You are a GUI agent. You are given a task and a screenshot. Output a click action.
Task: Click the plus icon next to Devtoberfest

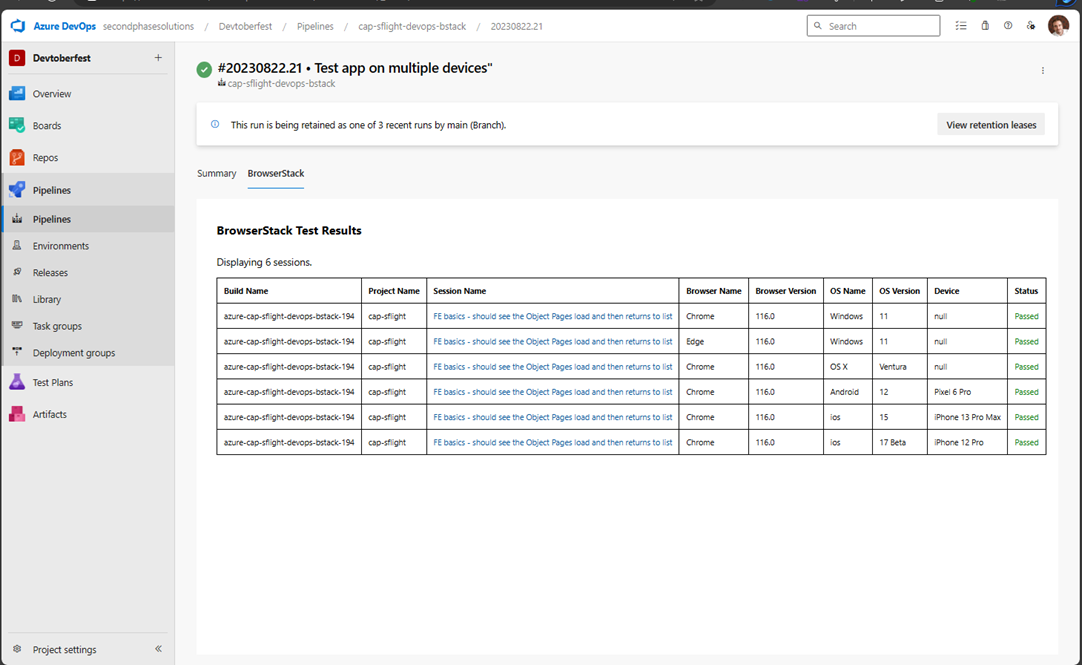tap(158, 58)
